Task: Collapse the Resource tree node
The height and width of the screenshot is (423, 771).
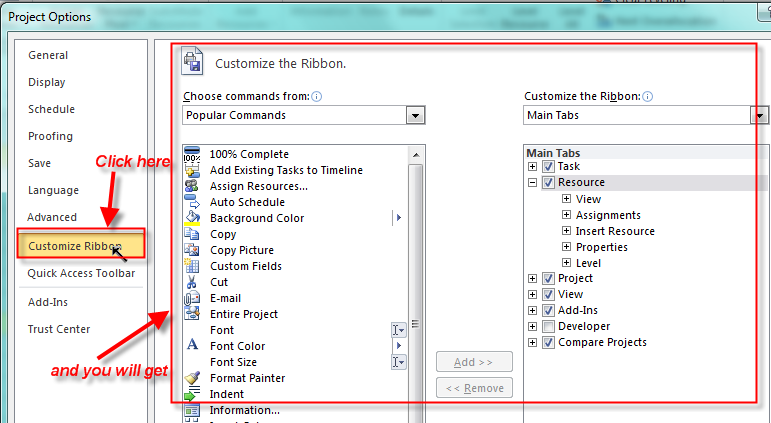Action: click(533, 183)
